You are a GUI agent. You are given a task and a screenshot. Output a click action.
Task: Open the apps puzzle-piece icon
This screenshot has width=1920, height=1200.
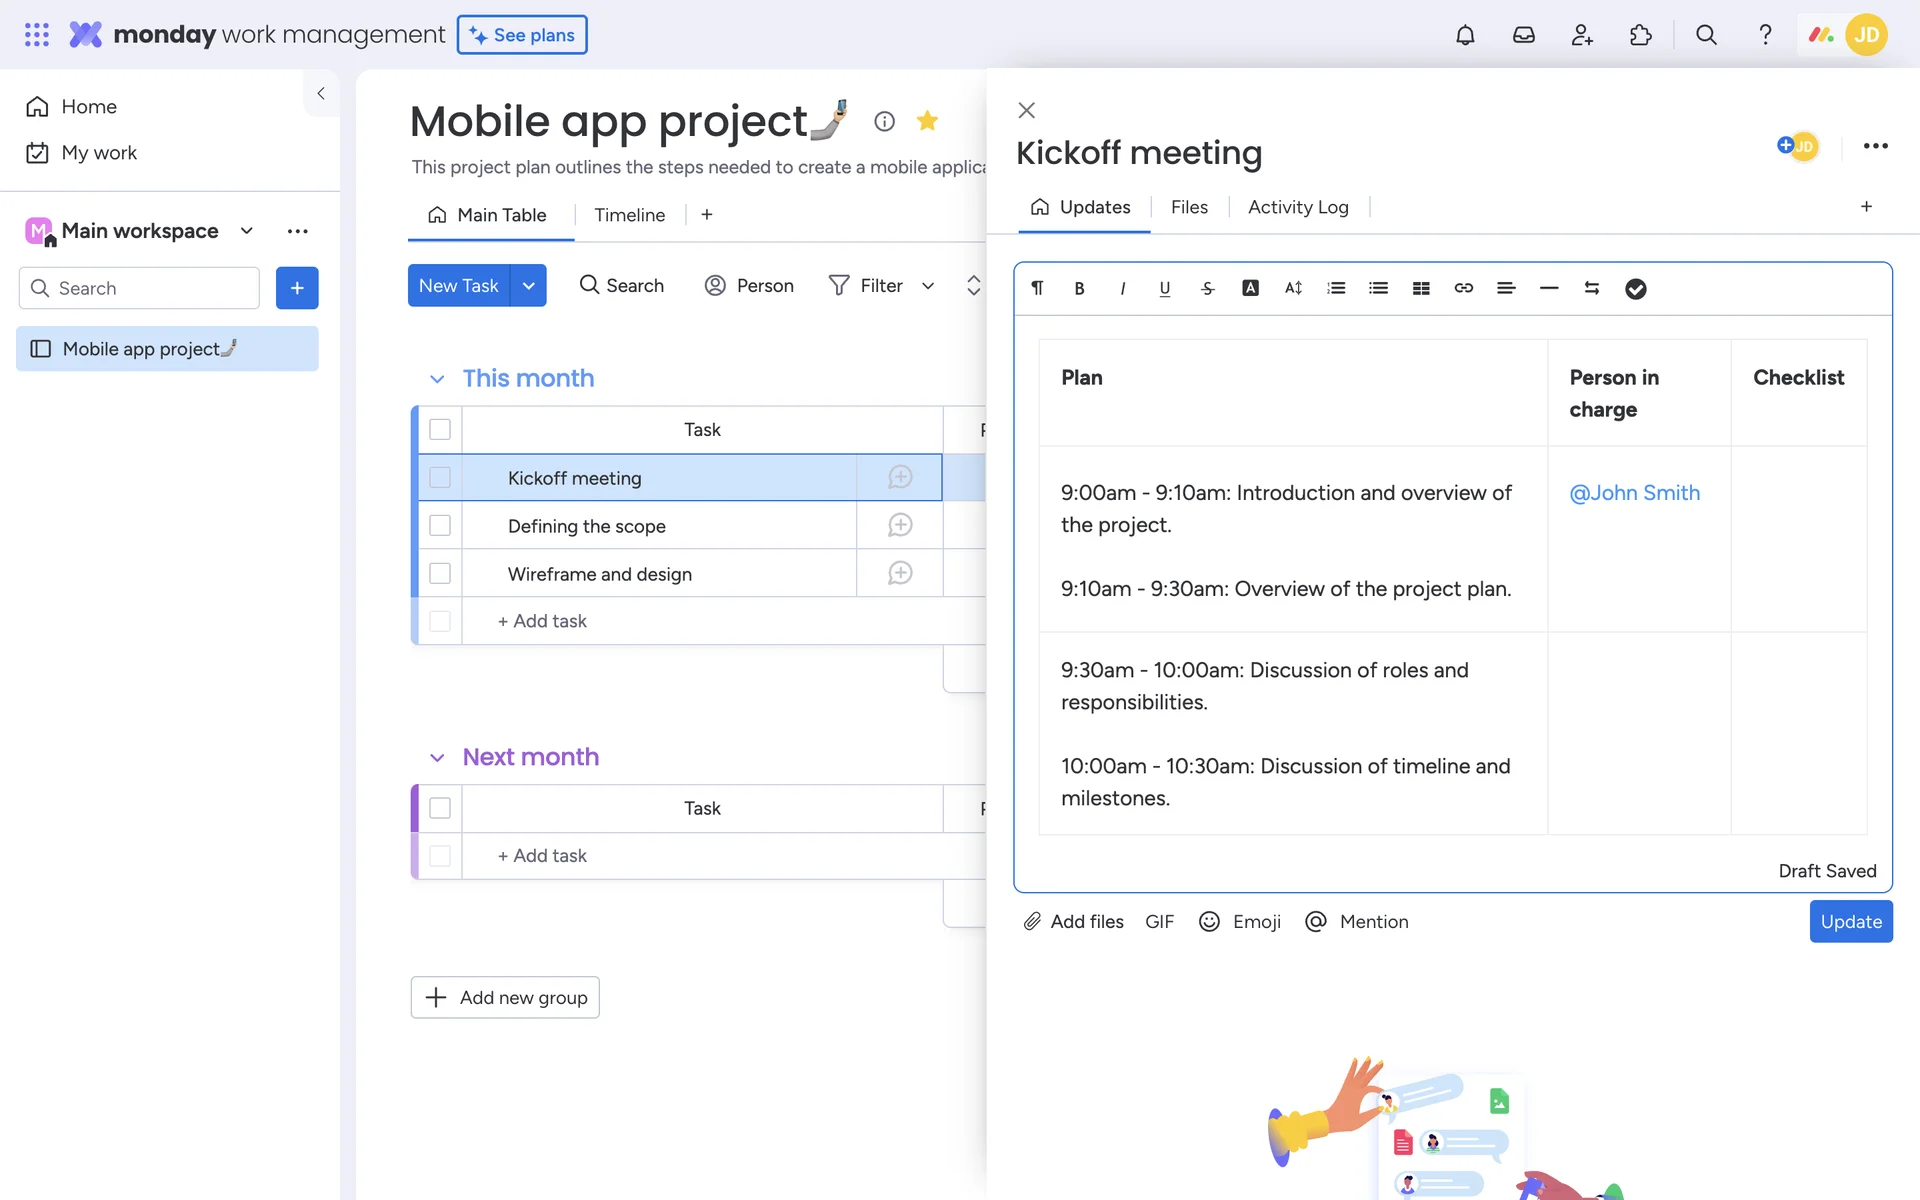click(1640, 35)
